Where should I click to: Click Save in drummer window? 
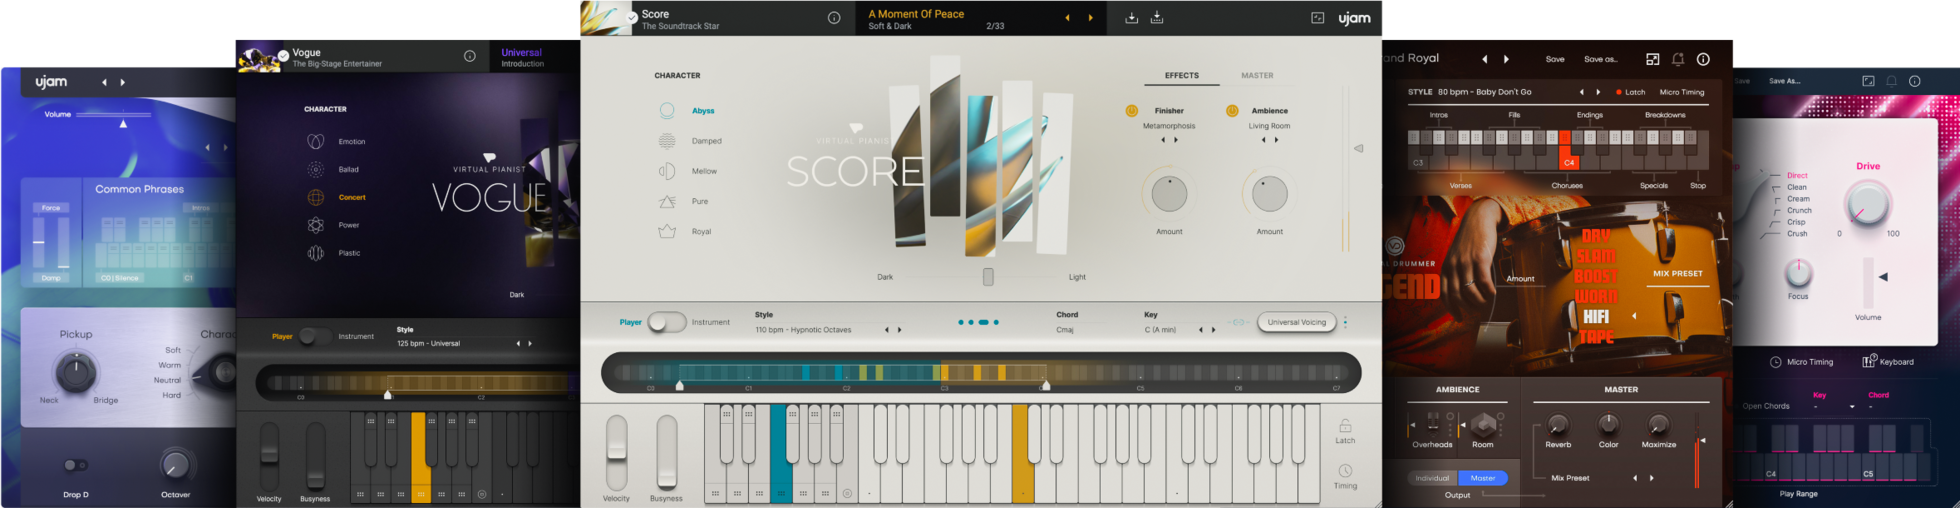[x=1555, y=59]
